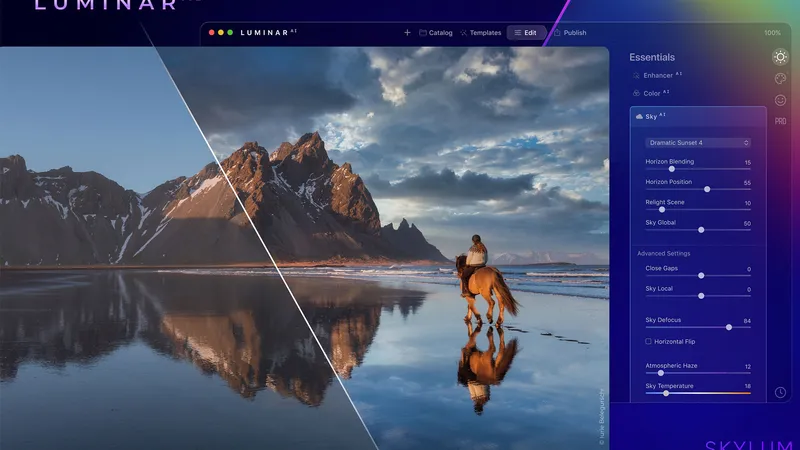Click the Horizon Blending slider handle
Image resolution: width=800 pixels, height=450 pixels.
tap(672, 169)
